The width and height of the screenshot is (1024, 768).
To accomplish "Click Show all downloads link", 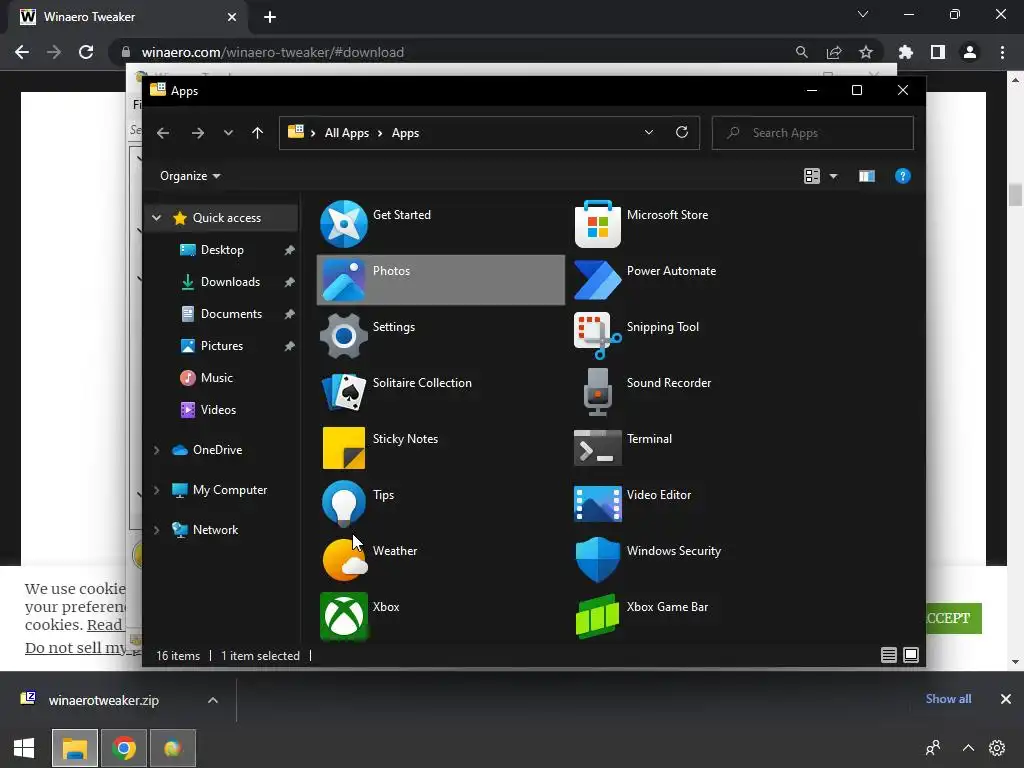I will 948,699.
